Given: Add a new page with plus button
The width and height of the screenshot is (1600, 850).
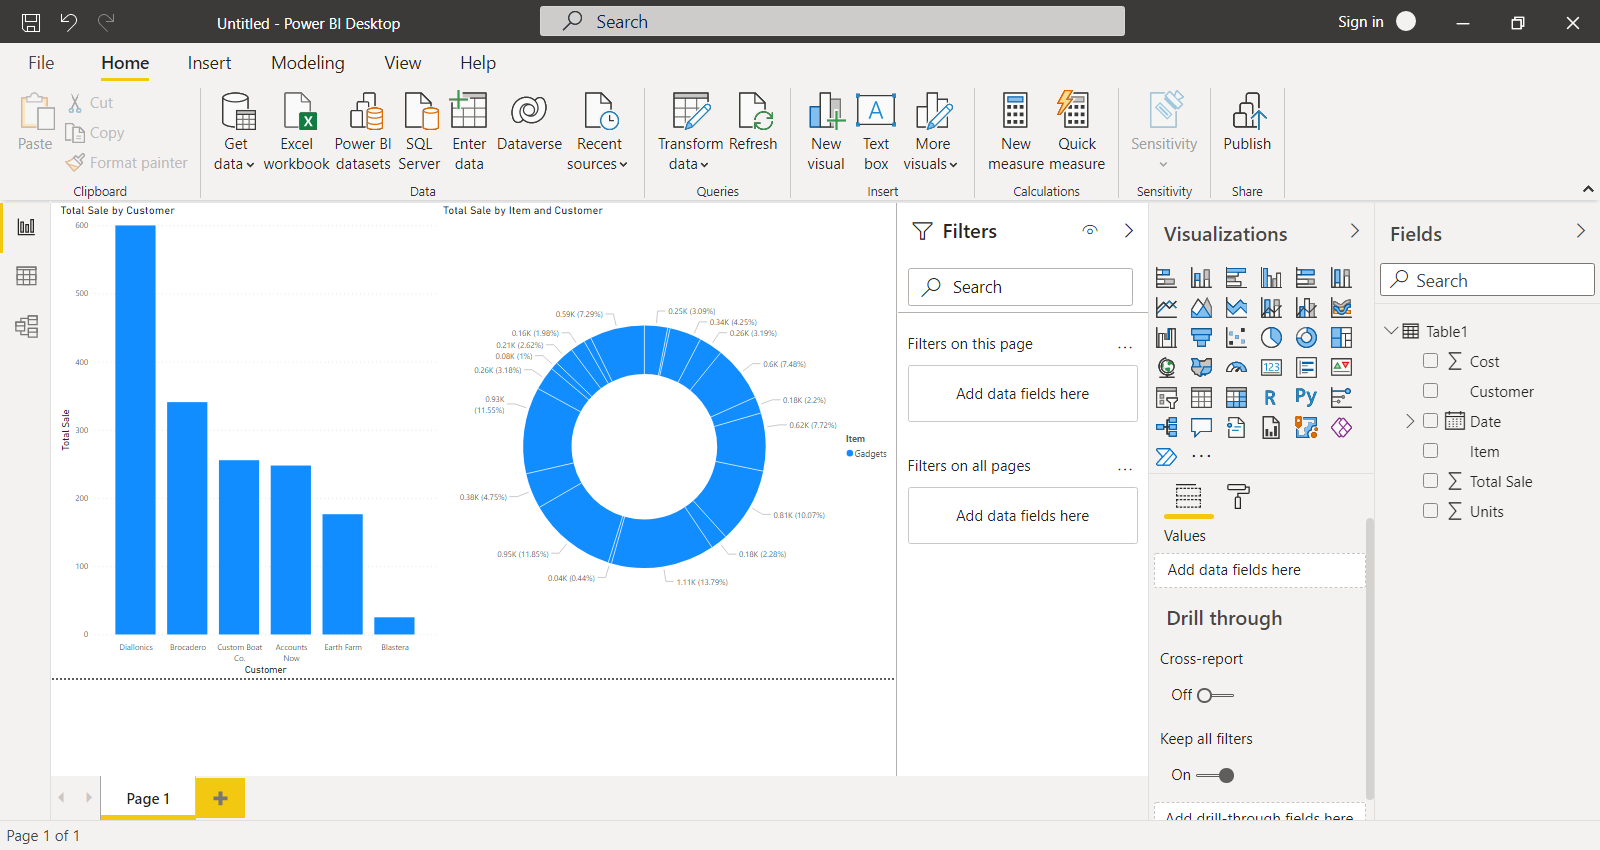Looking at the screenshot, I should [220, 798].
